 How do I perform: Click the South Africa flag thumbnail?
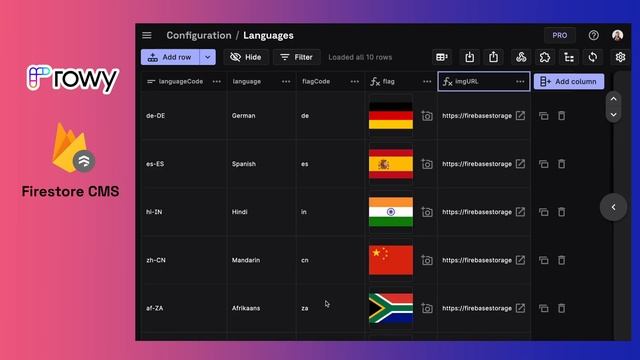[x=391, y=308]
